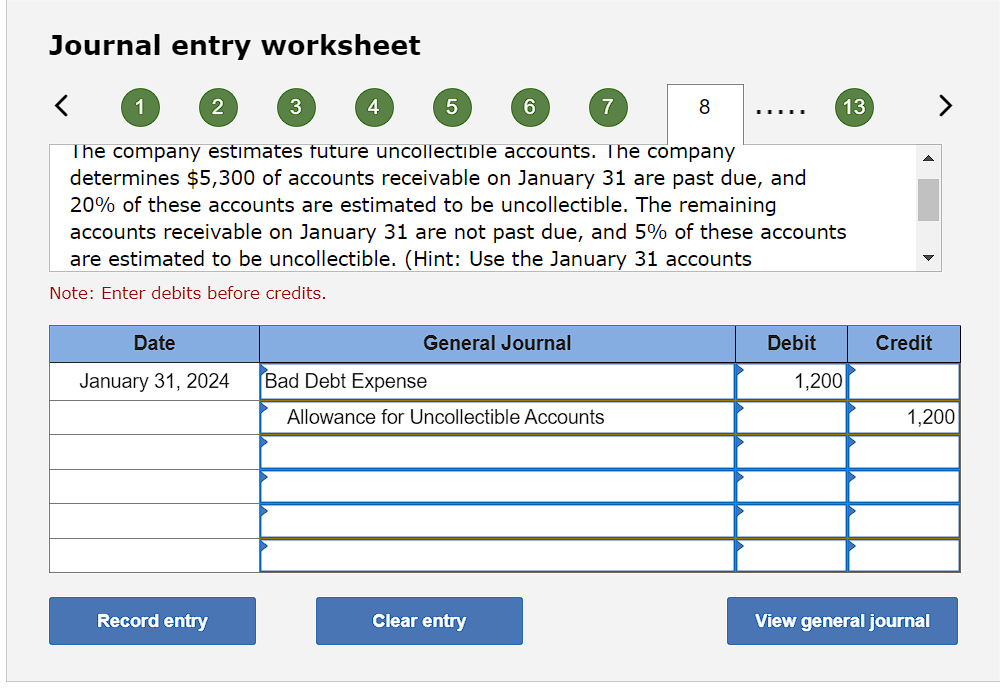Image resolution: width=1000 pixels, height=700 pixels.
Task: Click the left chevron to go back
Action: point(61,105)
